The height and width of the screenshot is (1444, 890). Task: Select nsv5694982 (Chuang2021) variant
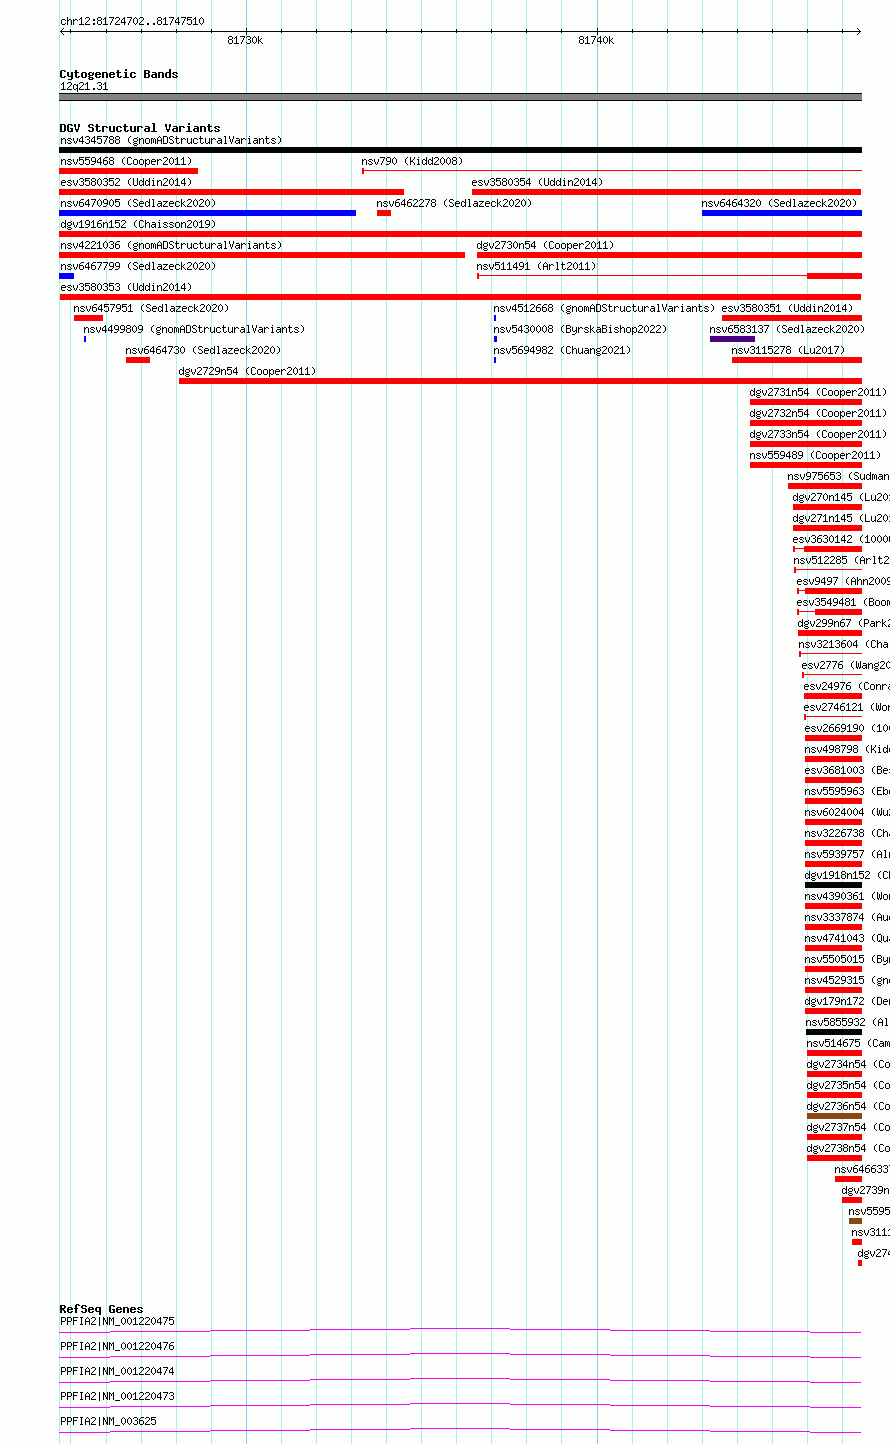coord(562,350)
